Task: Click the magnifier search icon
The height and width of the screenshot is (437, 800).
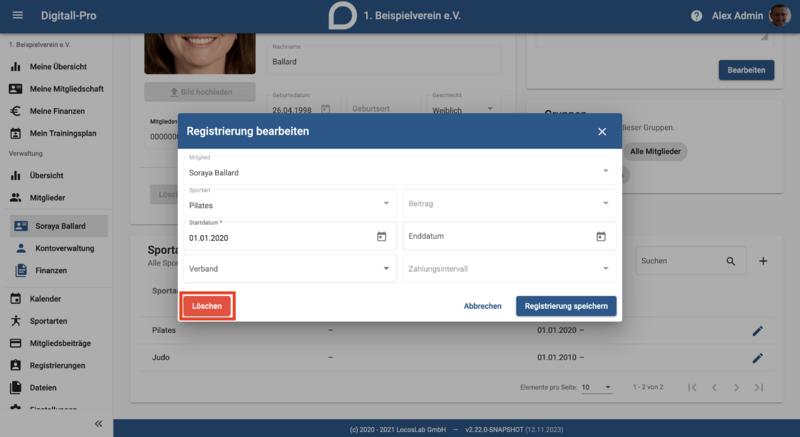Action: [x=731, y=261]
